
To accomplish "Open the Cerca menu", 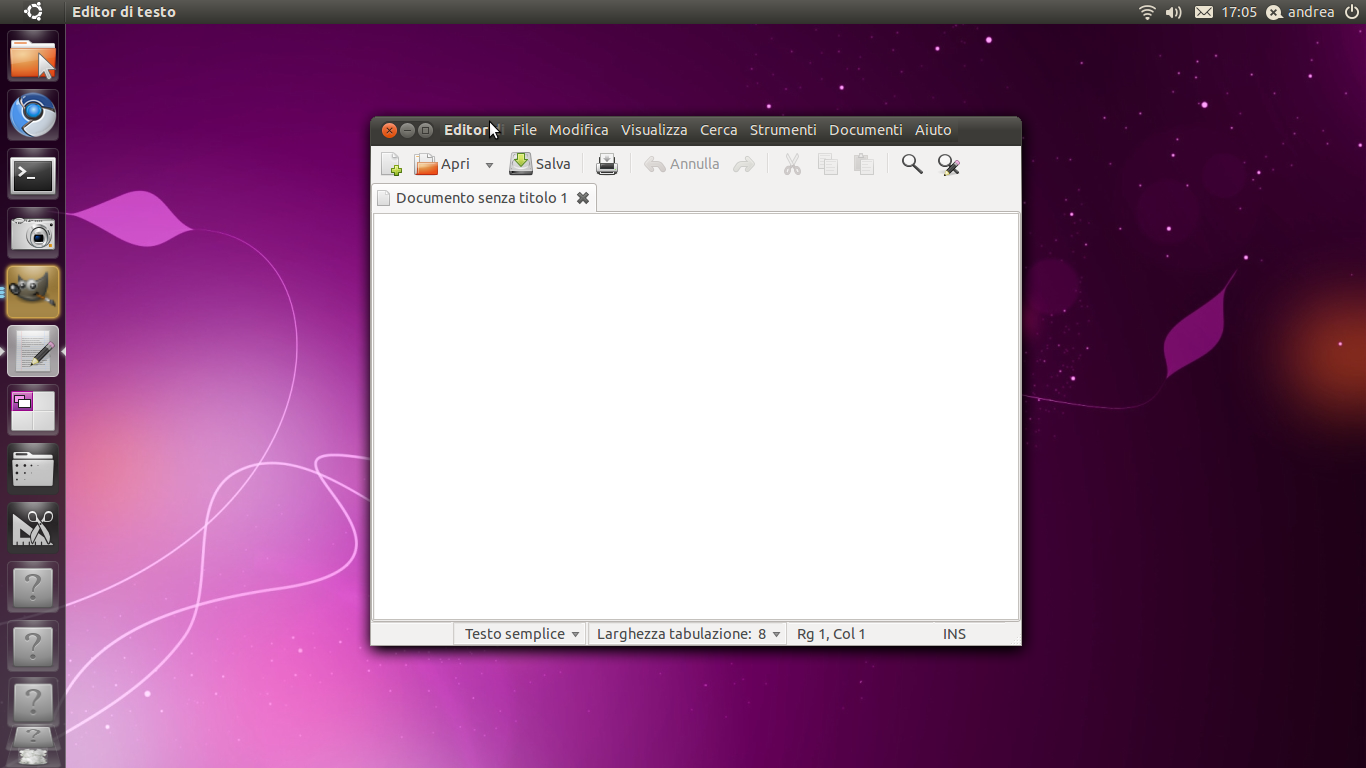I will point(719,130).
